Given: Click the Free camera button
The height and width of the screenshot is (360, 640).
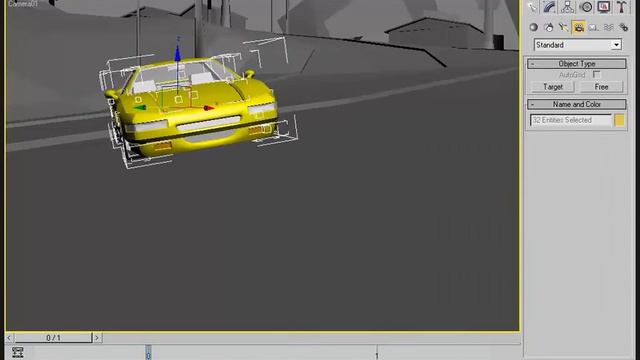Looking at the screenshot, I should click(x=601, y=87).
